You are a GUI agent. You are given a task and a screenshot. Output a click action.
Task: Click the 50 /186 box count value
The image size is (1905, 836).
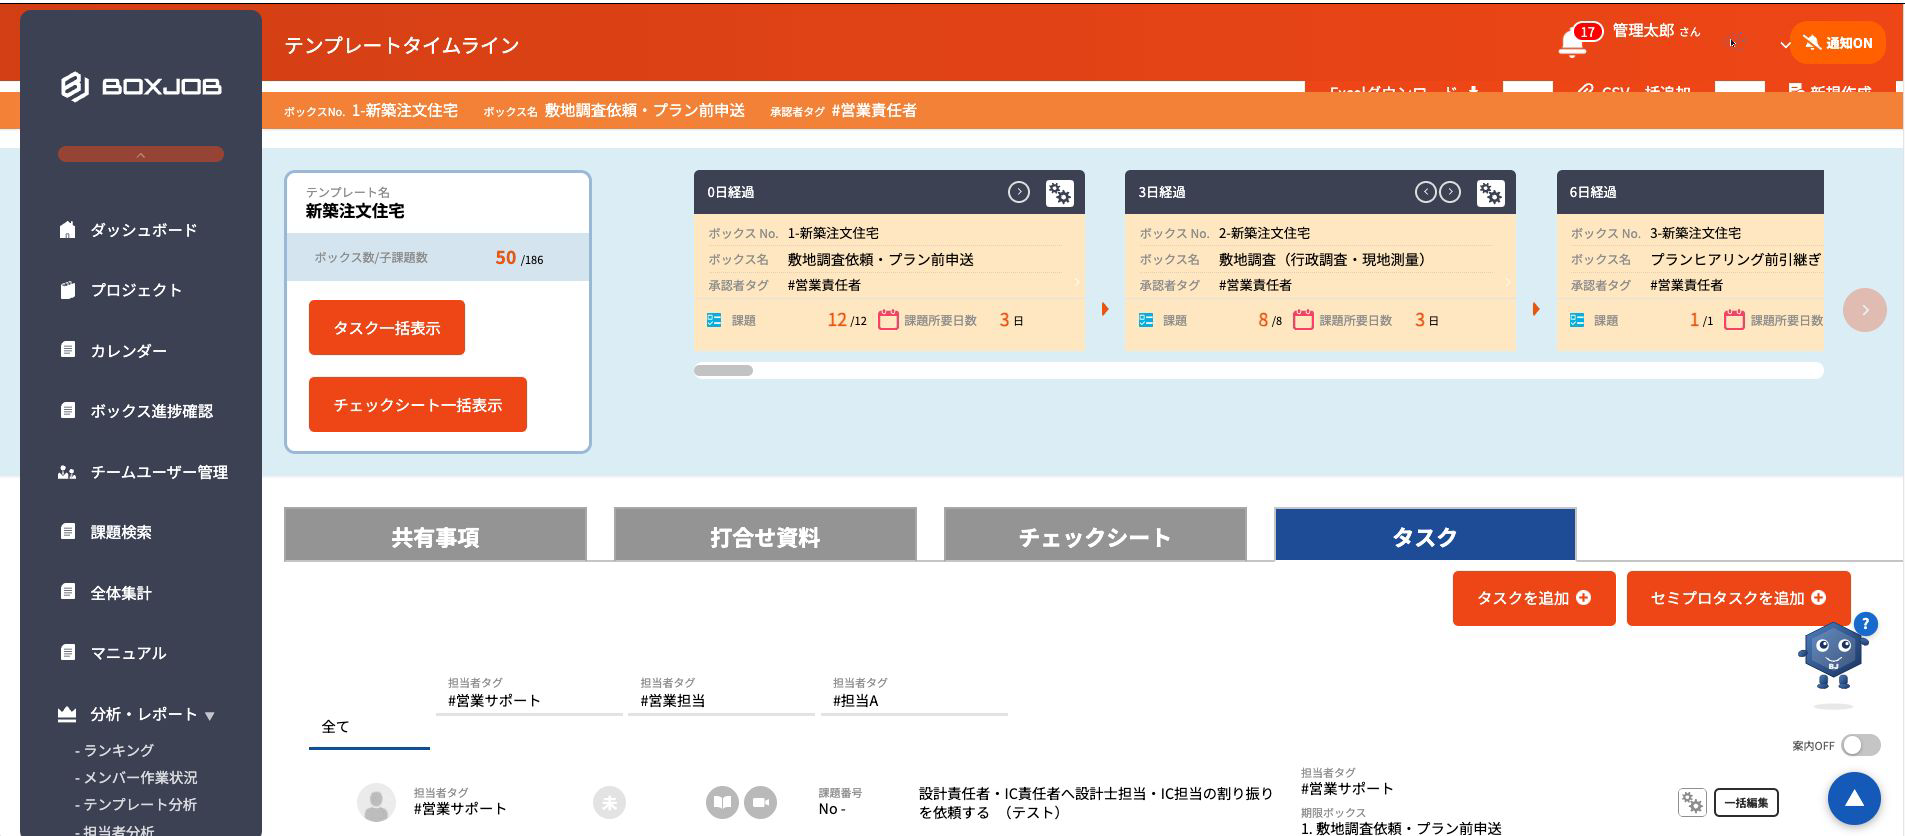click(x=519, y=258)
